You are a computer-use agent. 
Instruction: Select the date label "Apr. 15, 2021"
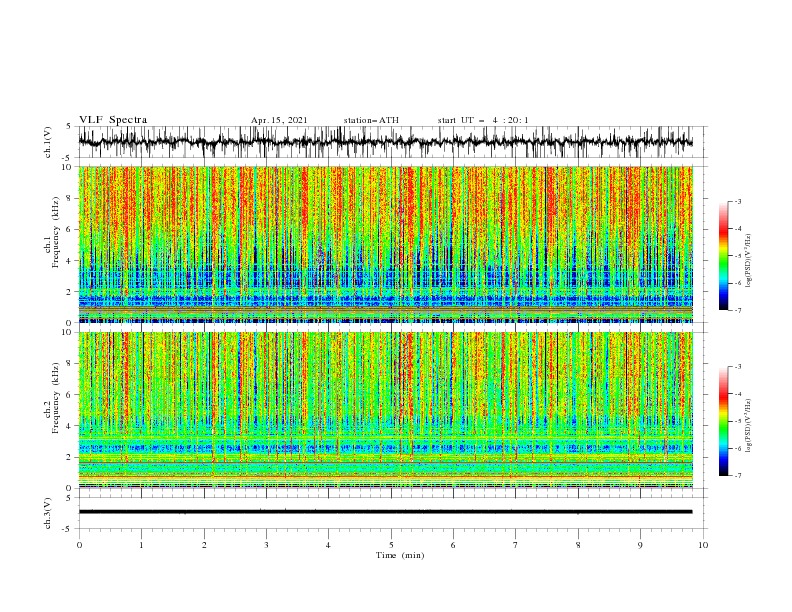[279, 120]
